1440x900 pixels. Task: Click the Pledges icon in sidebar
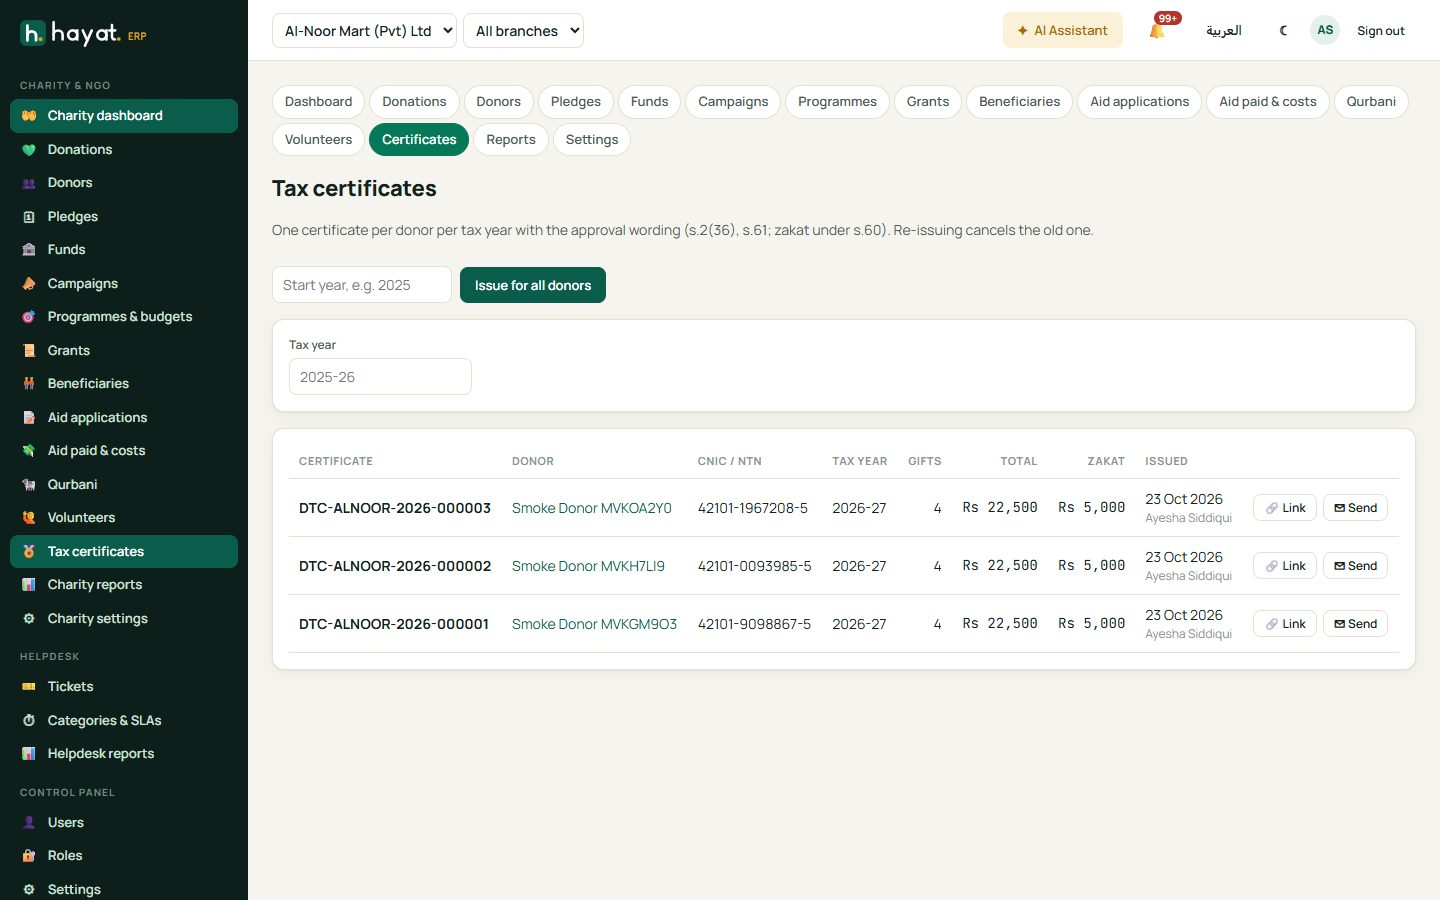pos(29,217)
